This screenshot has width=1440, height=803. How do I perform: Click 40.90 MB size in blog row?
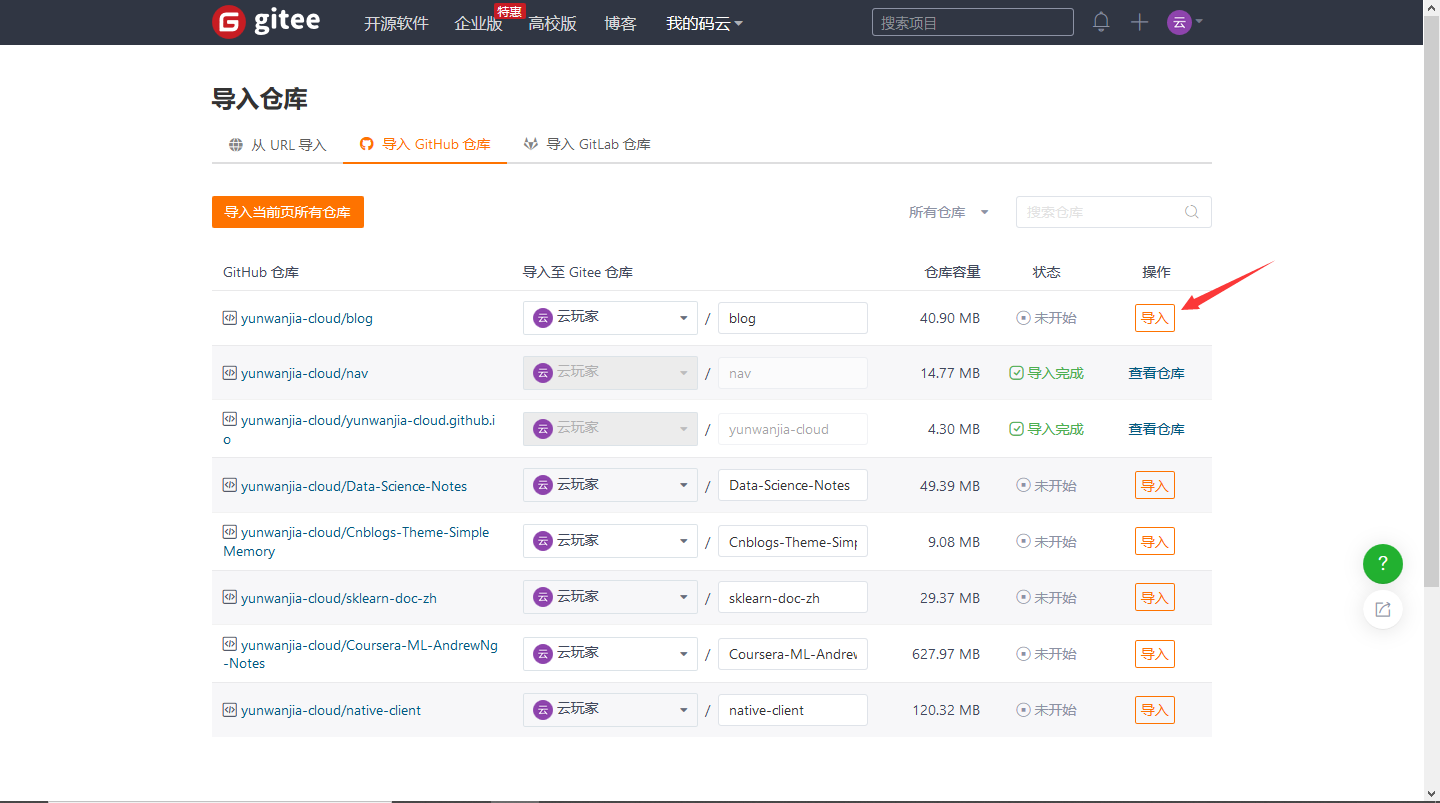[x=950, y=318]
